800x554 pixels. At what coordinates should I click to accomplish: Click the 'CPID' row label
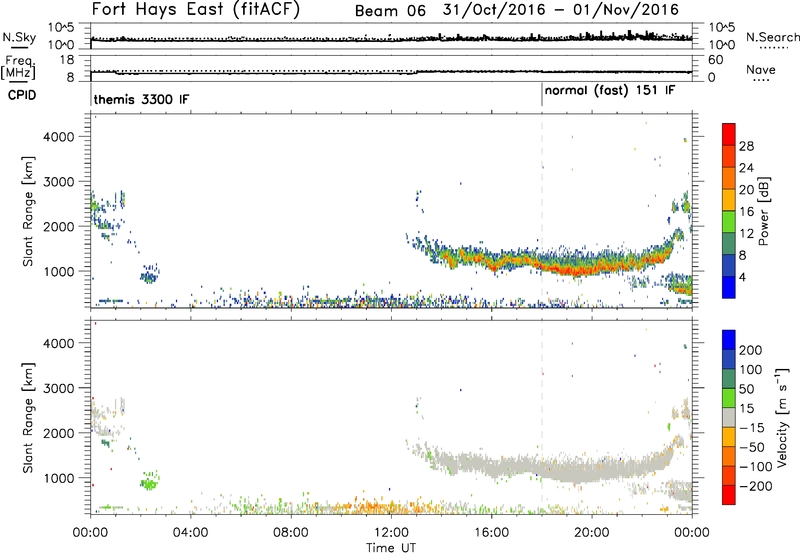click(22, 95)
